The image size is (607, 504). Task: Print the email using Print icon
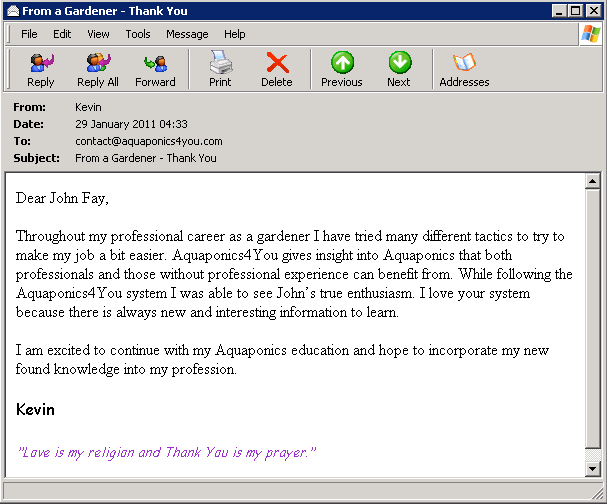tap(220, 70)
